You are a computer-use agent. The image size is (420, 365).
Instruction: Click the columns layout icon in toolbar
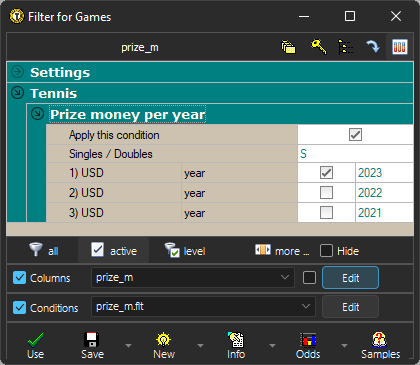(x=400, y=47)
